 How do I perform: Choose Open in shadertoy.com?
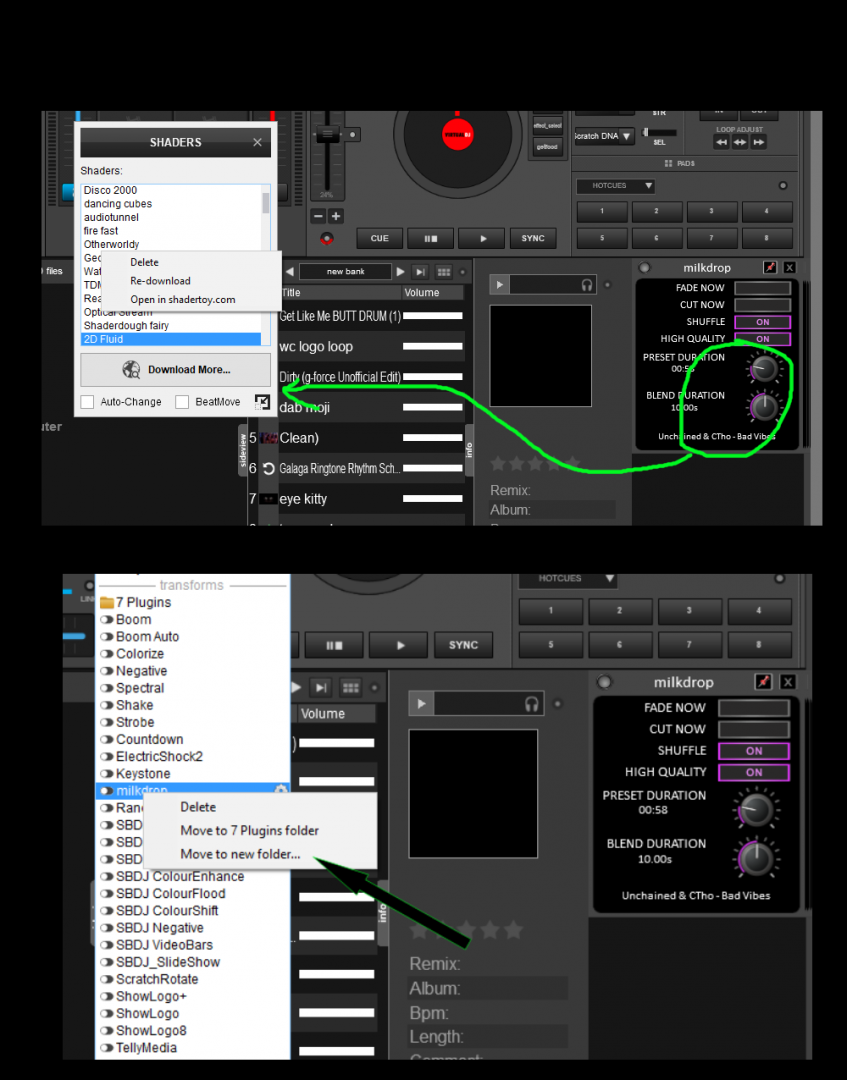[183, 300]
